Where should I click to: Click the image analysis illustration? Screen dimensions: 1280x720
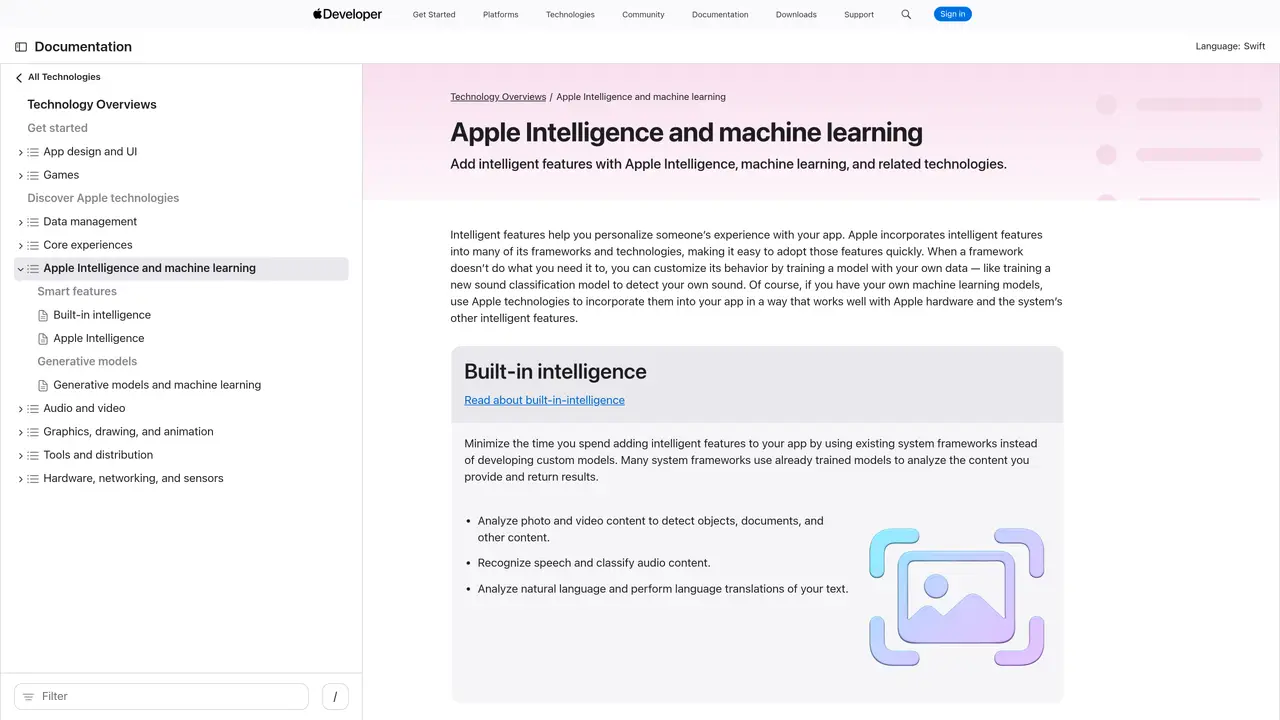pyautogui.click(x=957, y=597)
